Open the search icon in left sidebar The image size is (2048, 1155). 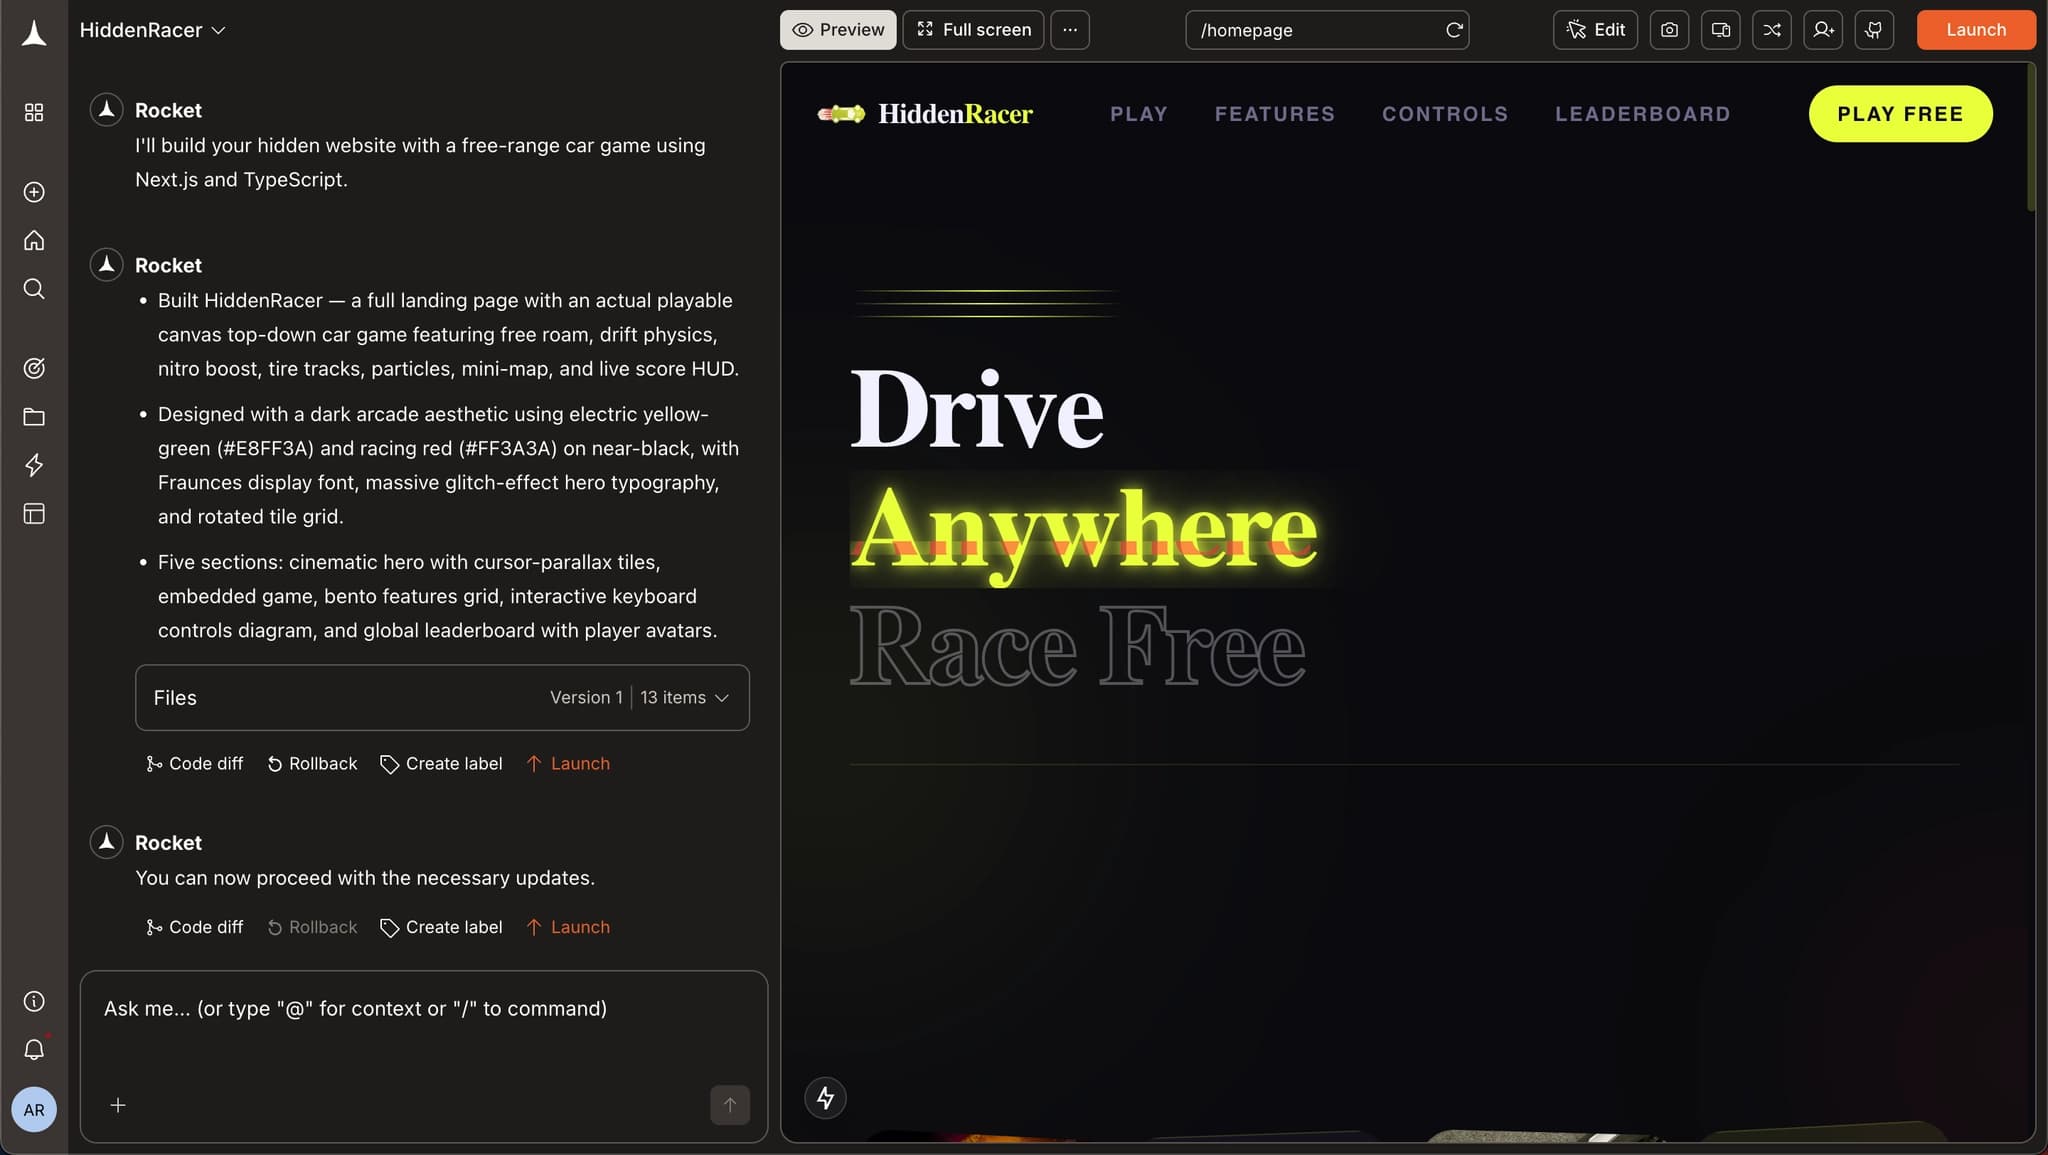coord(34,289)
